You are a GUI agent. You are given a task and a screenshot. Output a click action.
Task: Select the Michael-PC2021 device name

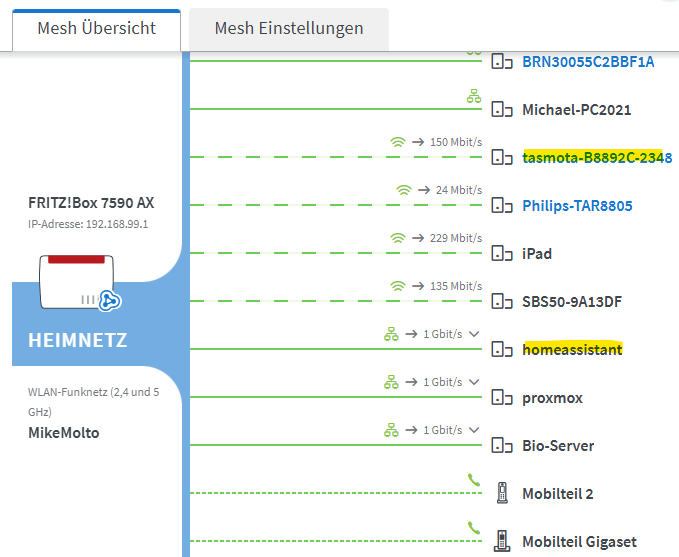tap(576, 110)
